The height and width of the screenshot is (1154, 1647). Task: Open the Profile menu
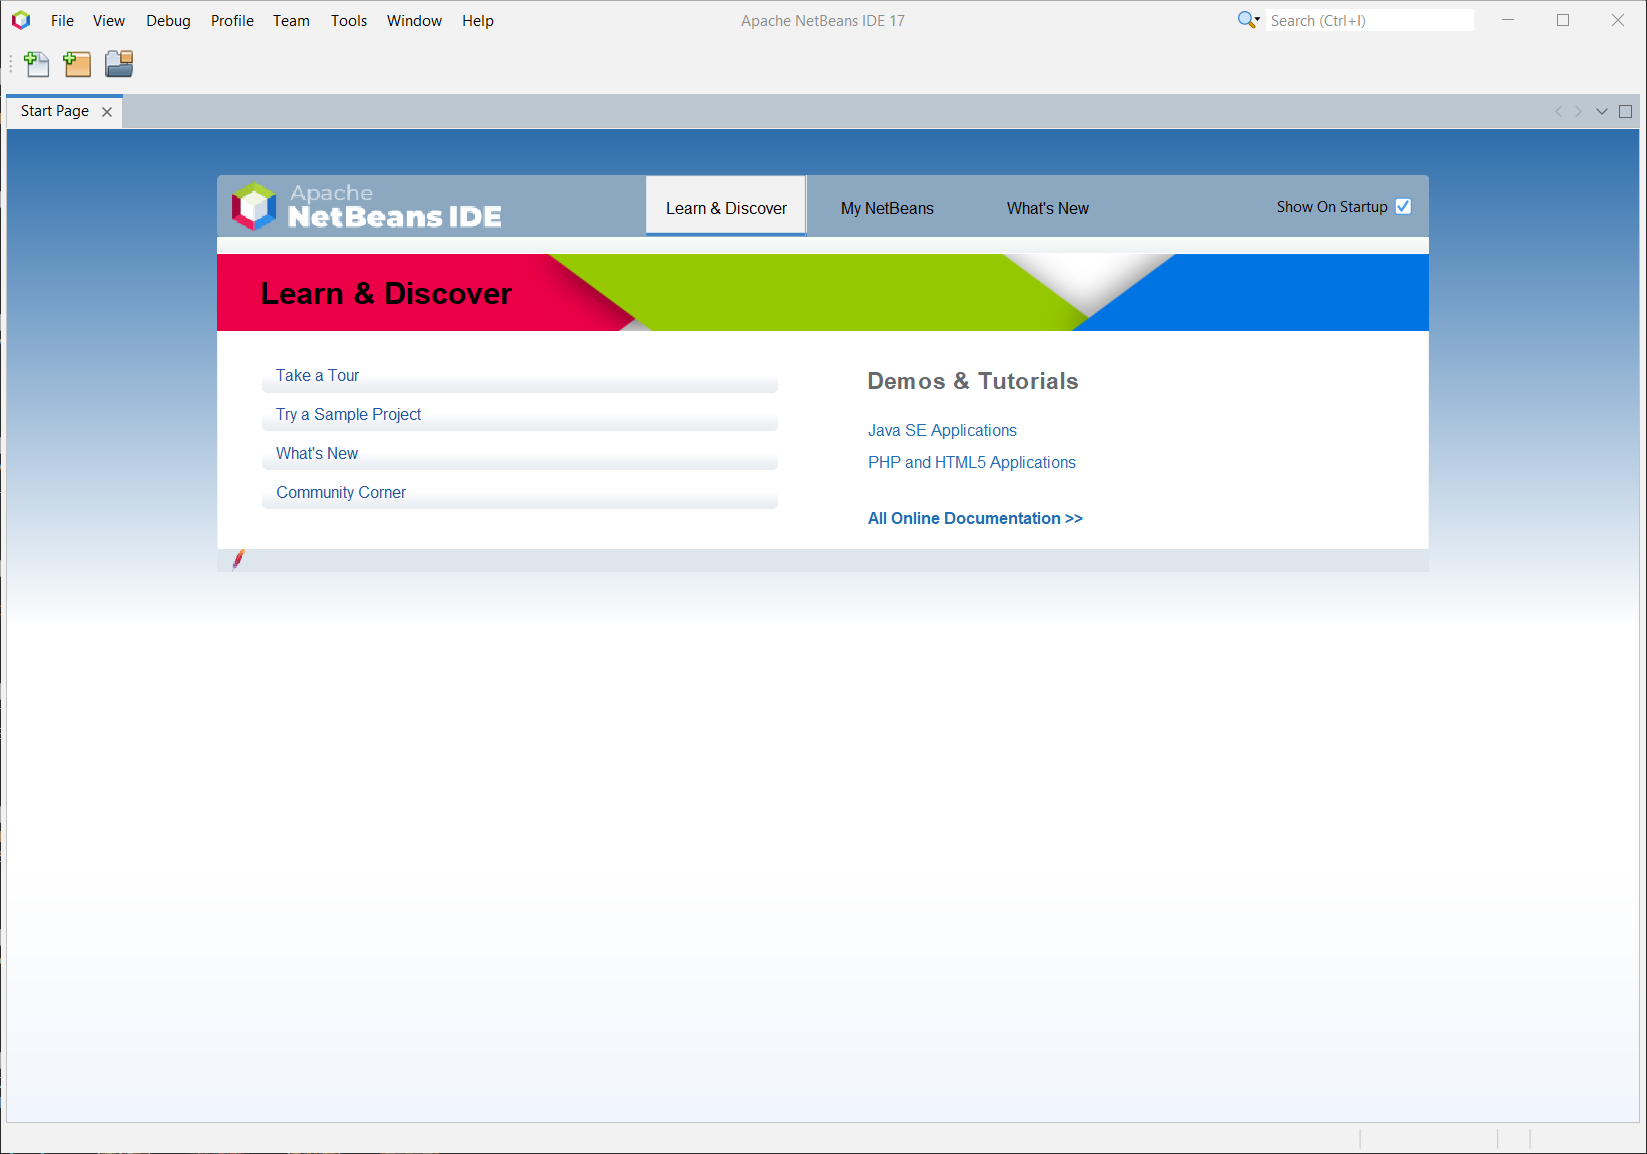pos(232,20)
